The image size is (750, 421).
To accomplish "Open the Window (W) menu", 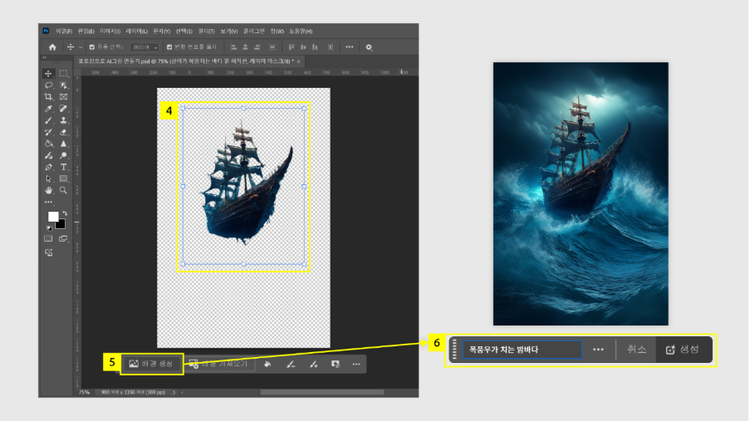I will [277, 31].
